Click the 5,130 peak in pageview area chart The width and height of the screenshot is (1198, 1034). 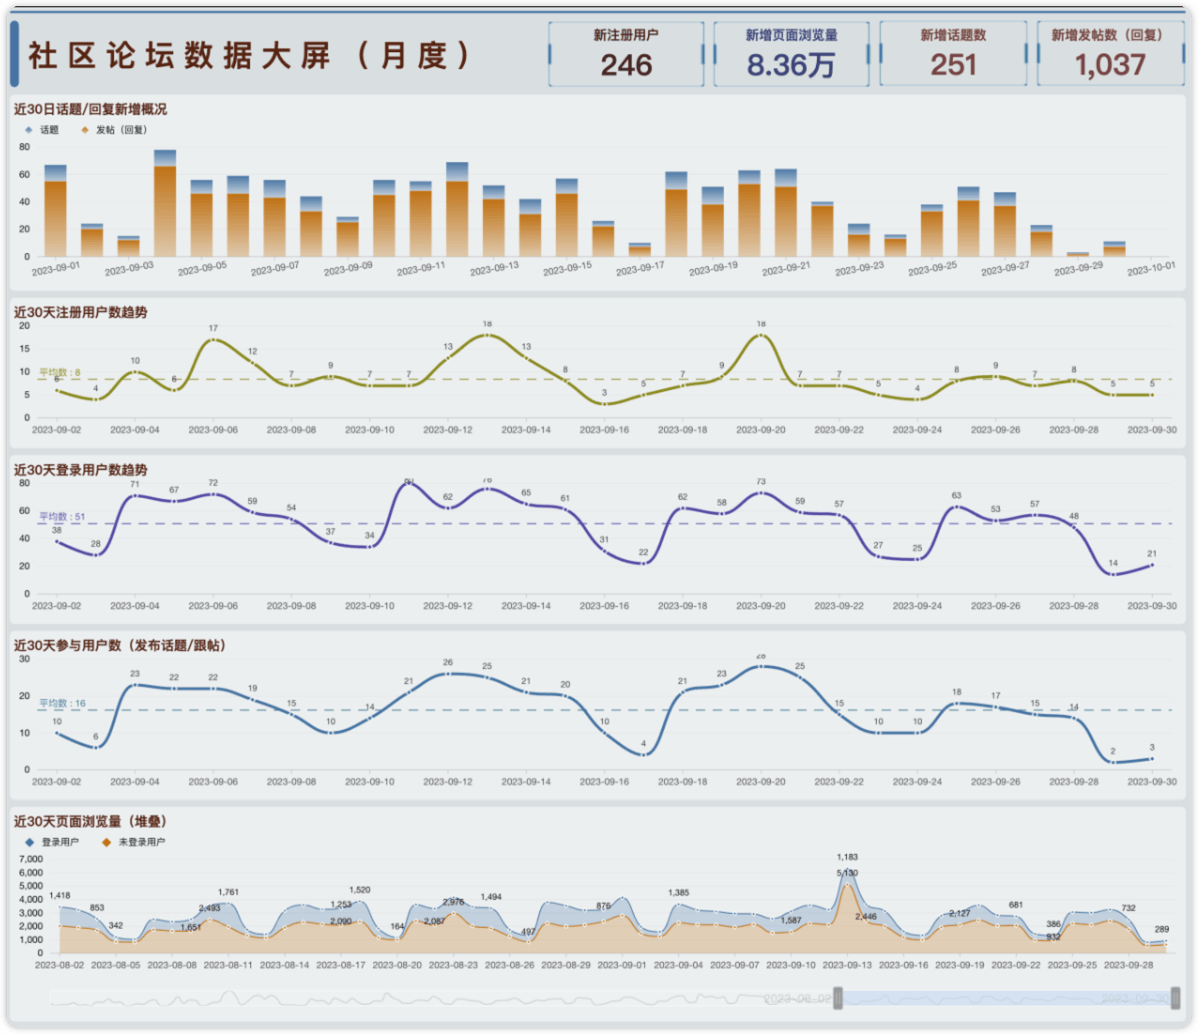(x=847, y=884)
